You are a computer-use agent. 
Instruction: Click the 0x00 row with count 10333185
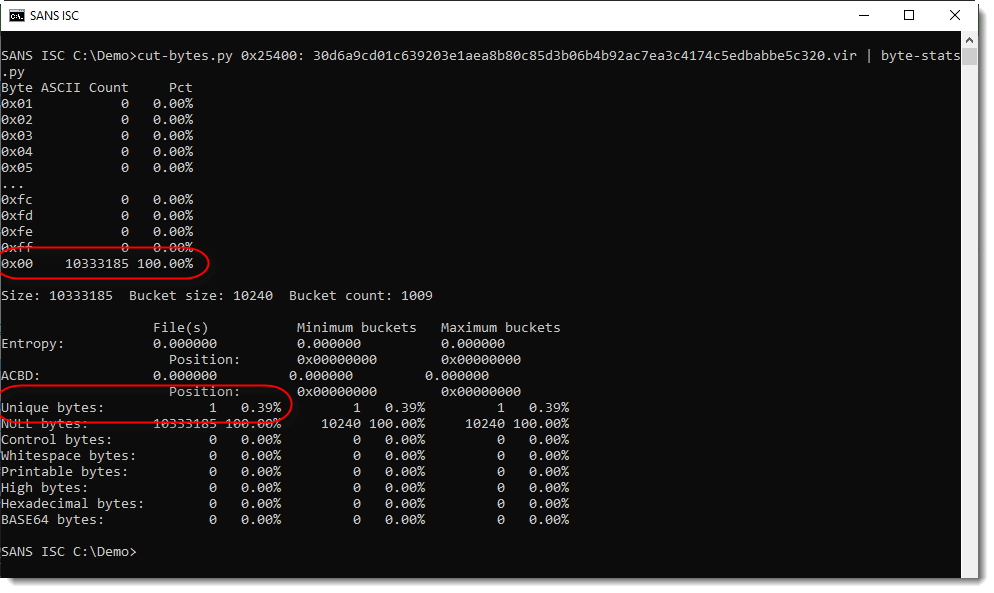point(97,263)
